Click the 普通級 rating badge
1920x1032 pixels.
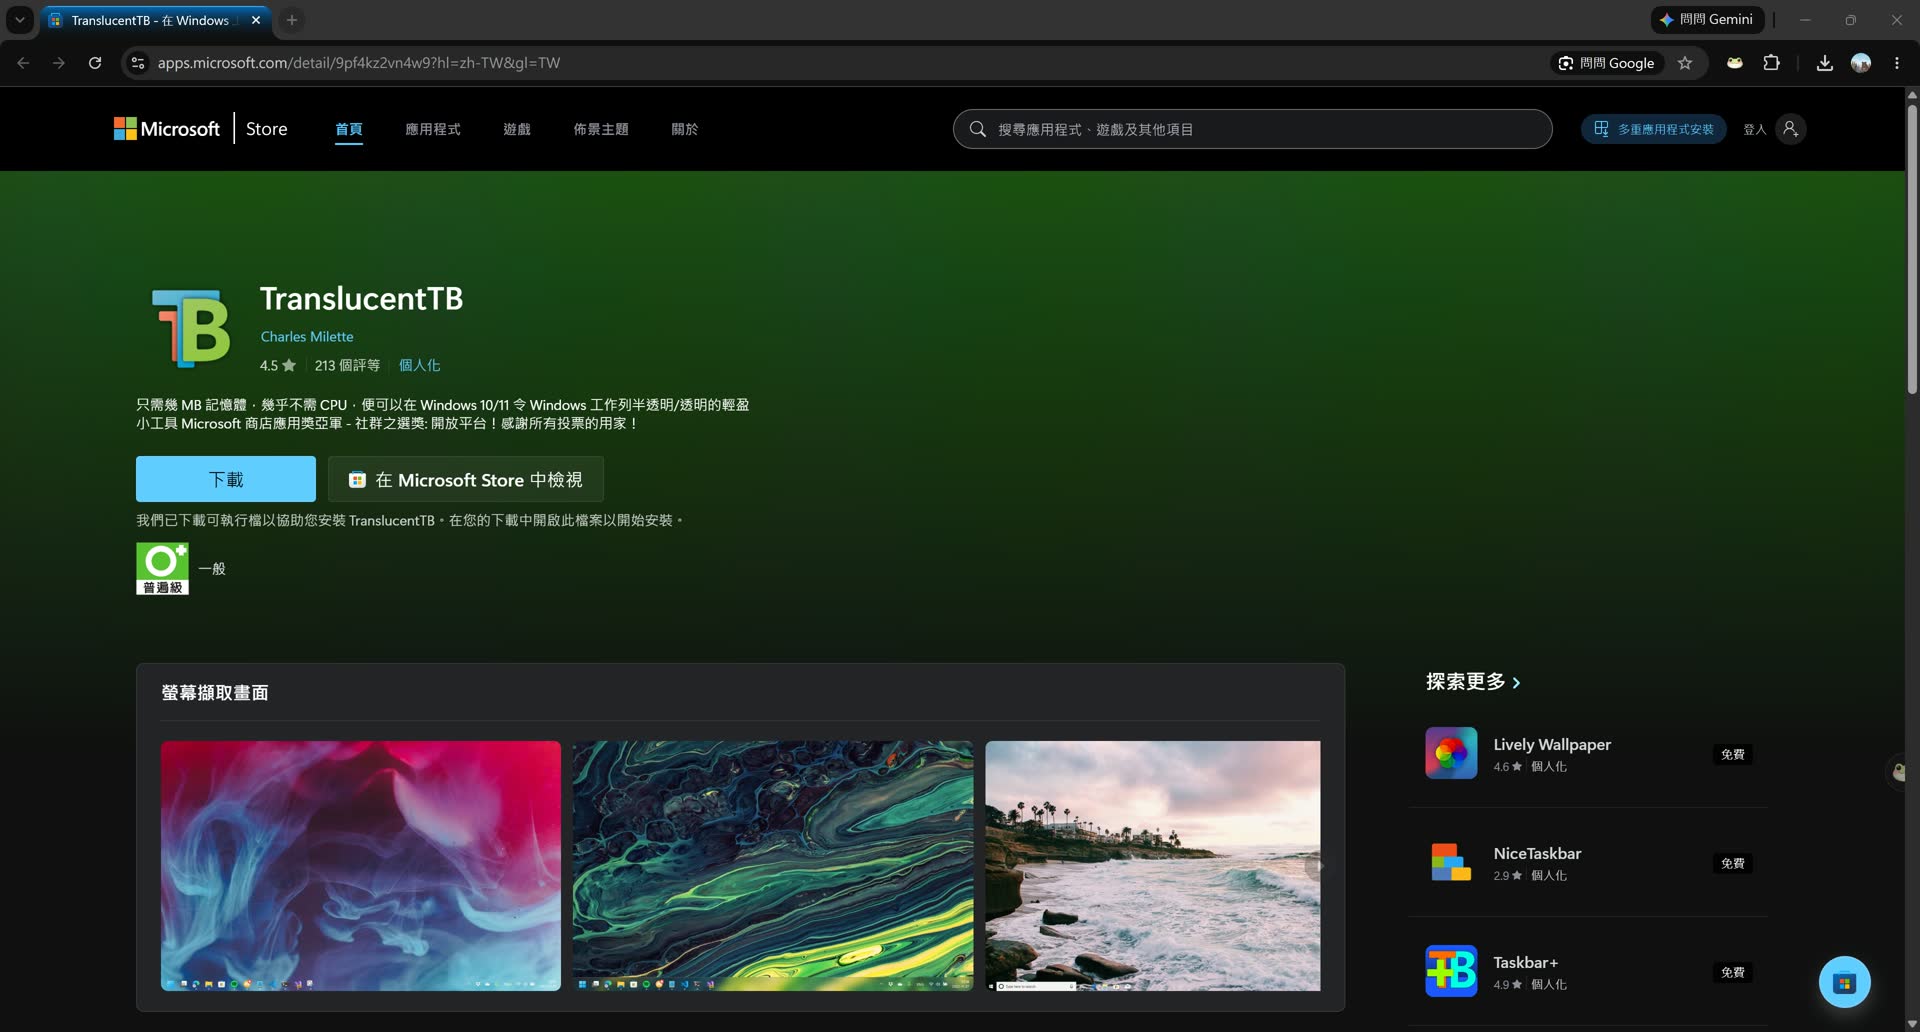[x=162, y=568]
